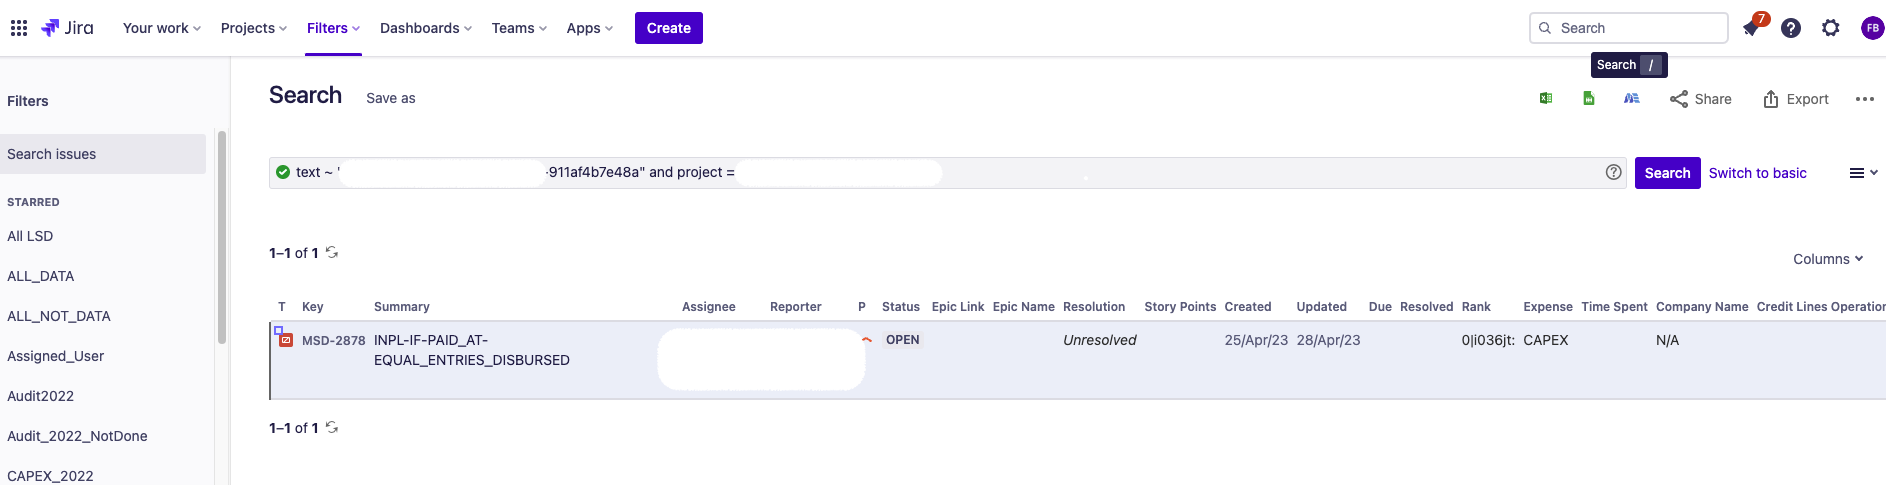Open the Your work menu
The height and width of the screenshot is (485, 1886).
(x=162, y=28)
